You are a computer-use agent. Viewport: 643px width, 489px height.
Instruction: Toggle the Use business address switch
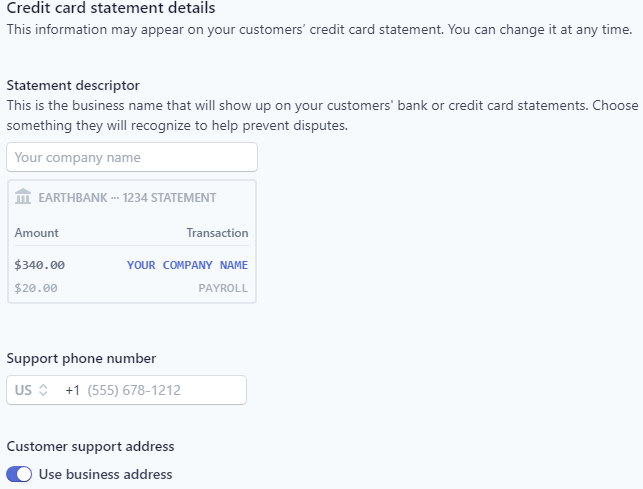[19, 474]
